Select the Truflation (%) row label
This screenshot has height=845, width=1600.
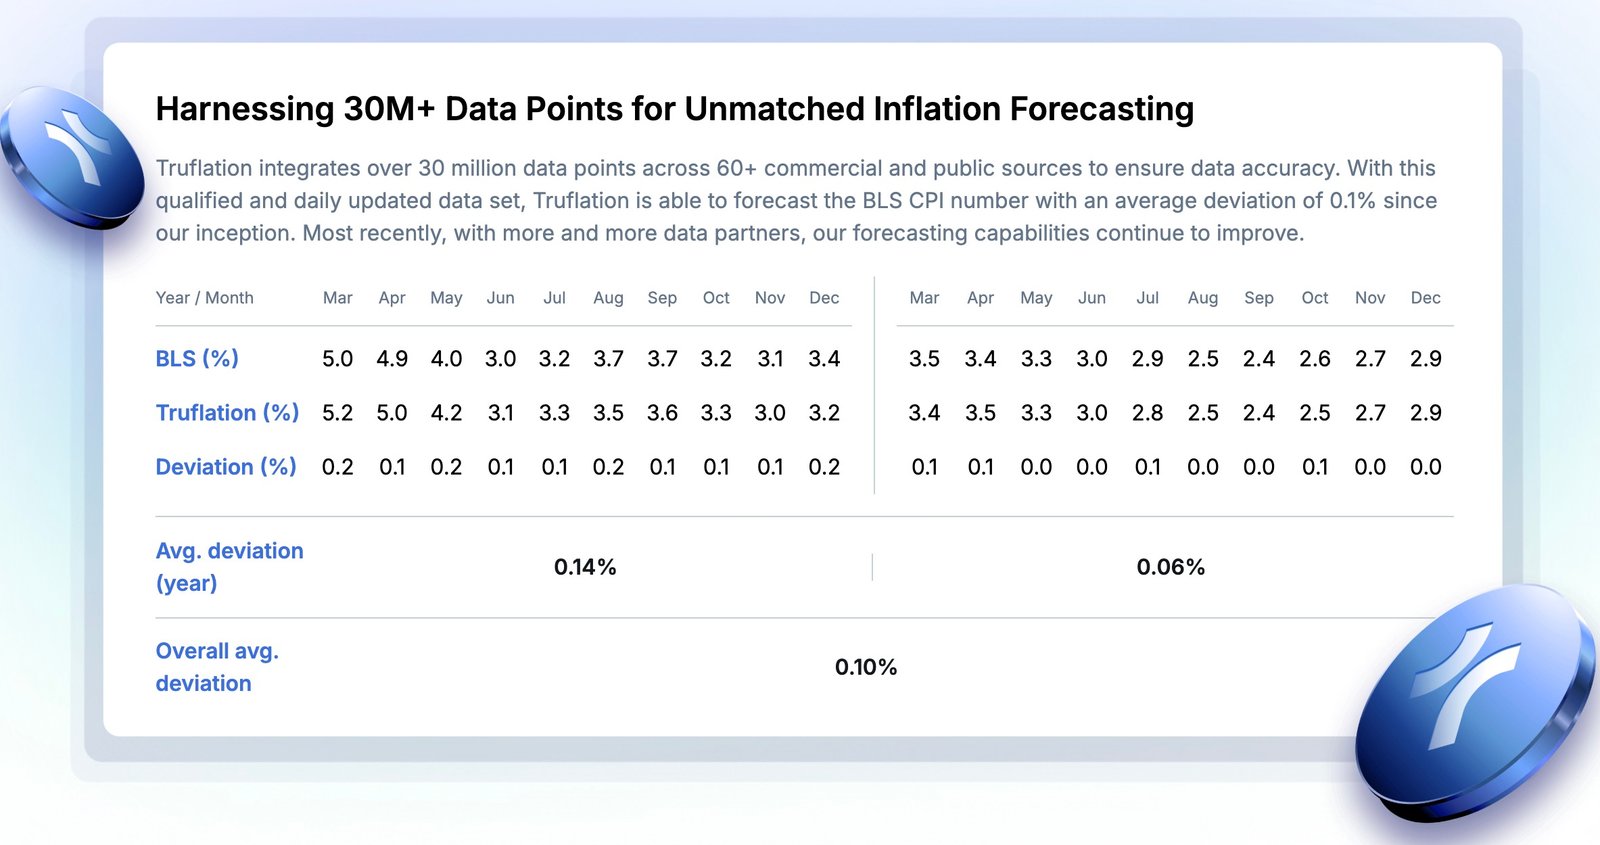[227, 412]
